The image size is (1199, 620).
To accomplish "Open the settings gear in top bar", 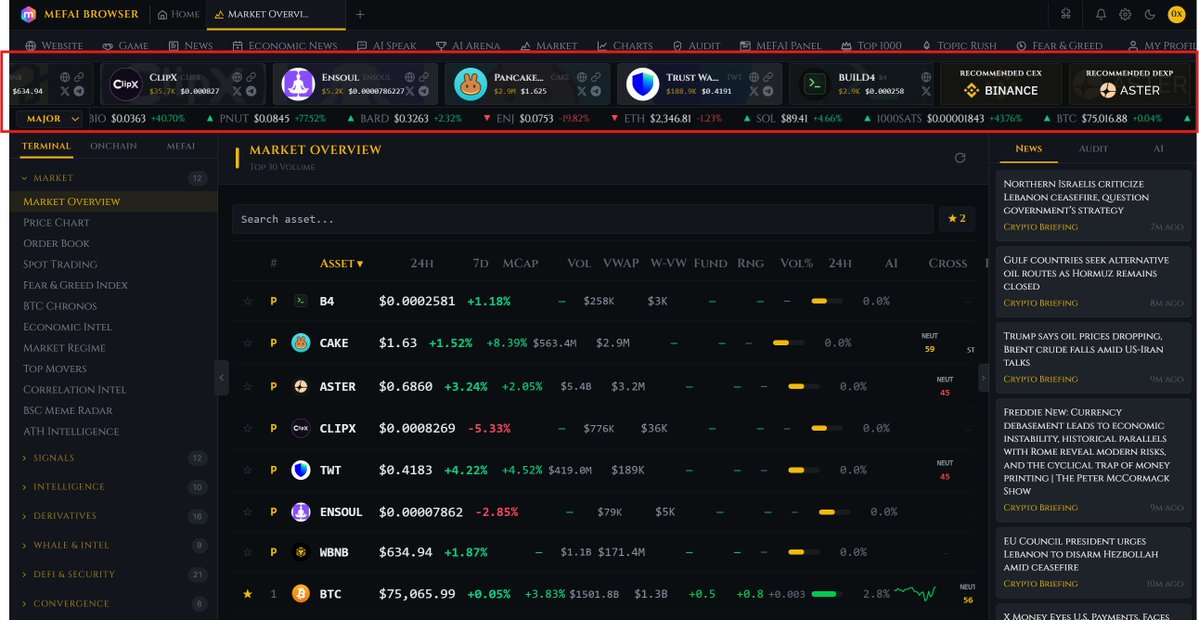I will click(x=1125, y=14).
